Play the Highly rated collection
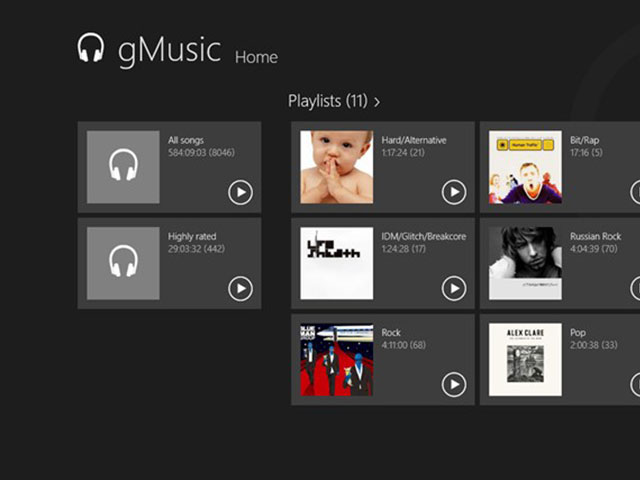 pos(240,289)
